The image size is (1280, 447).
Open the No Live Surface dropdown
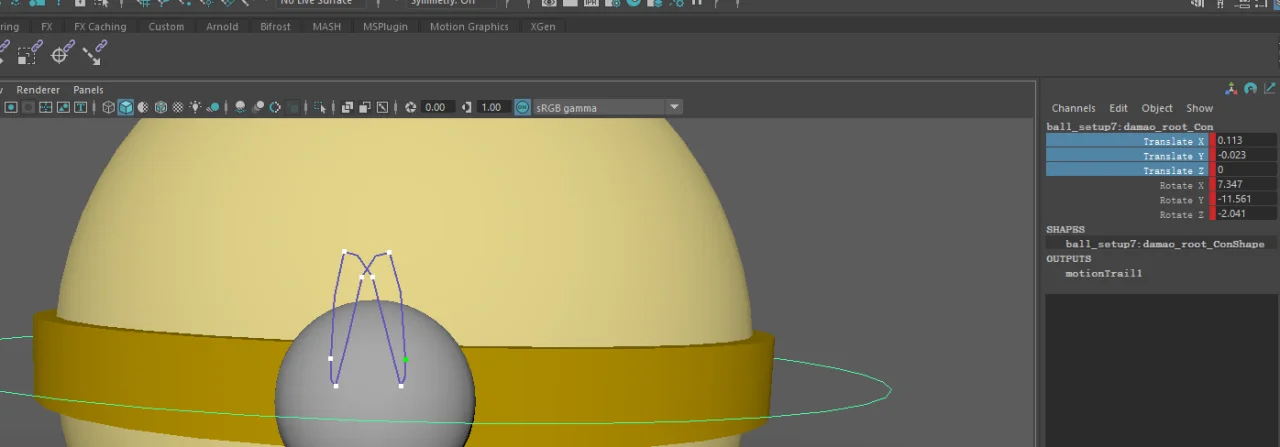click(316, 3)
